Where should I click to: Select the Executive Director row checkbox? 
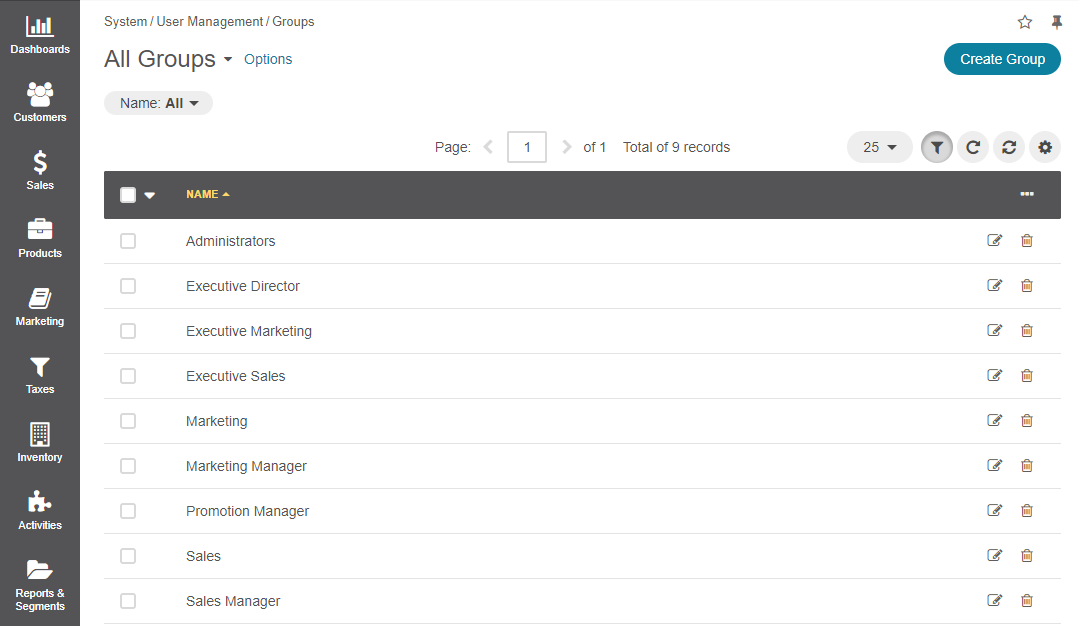click(128, 285)
